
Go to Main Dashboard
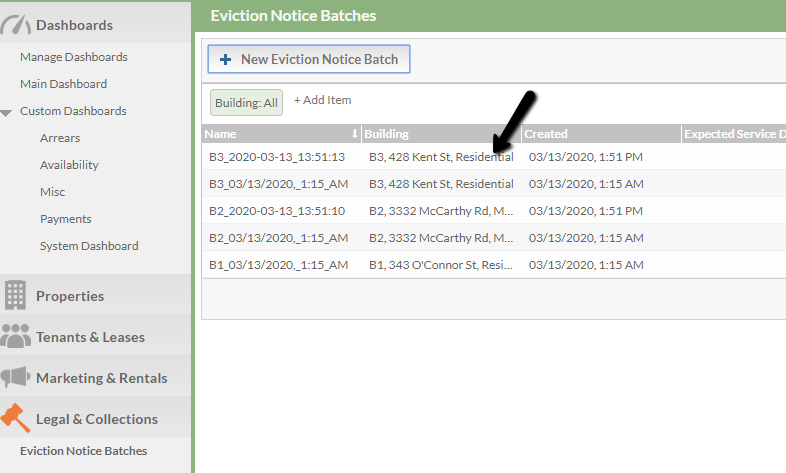click(x=63, y=84)
